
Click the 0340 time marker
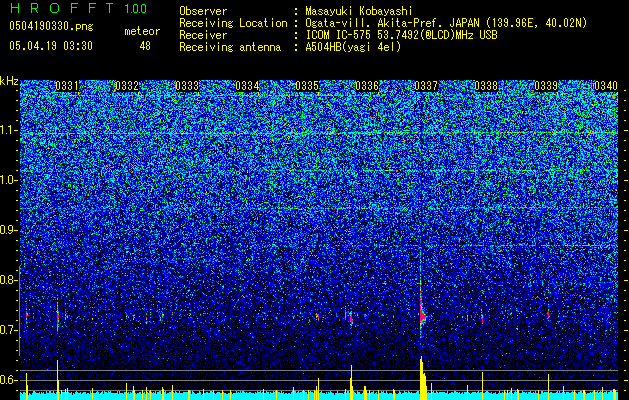tap(606, 86)
